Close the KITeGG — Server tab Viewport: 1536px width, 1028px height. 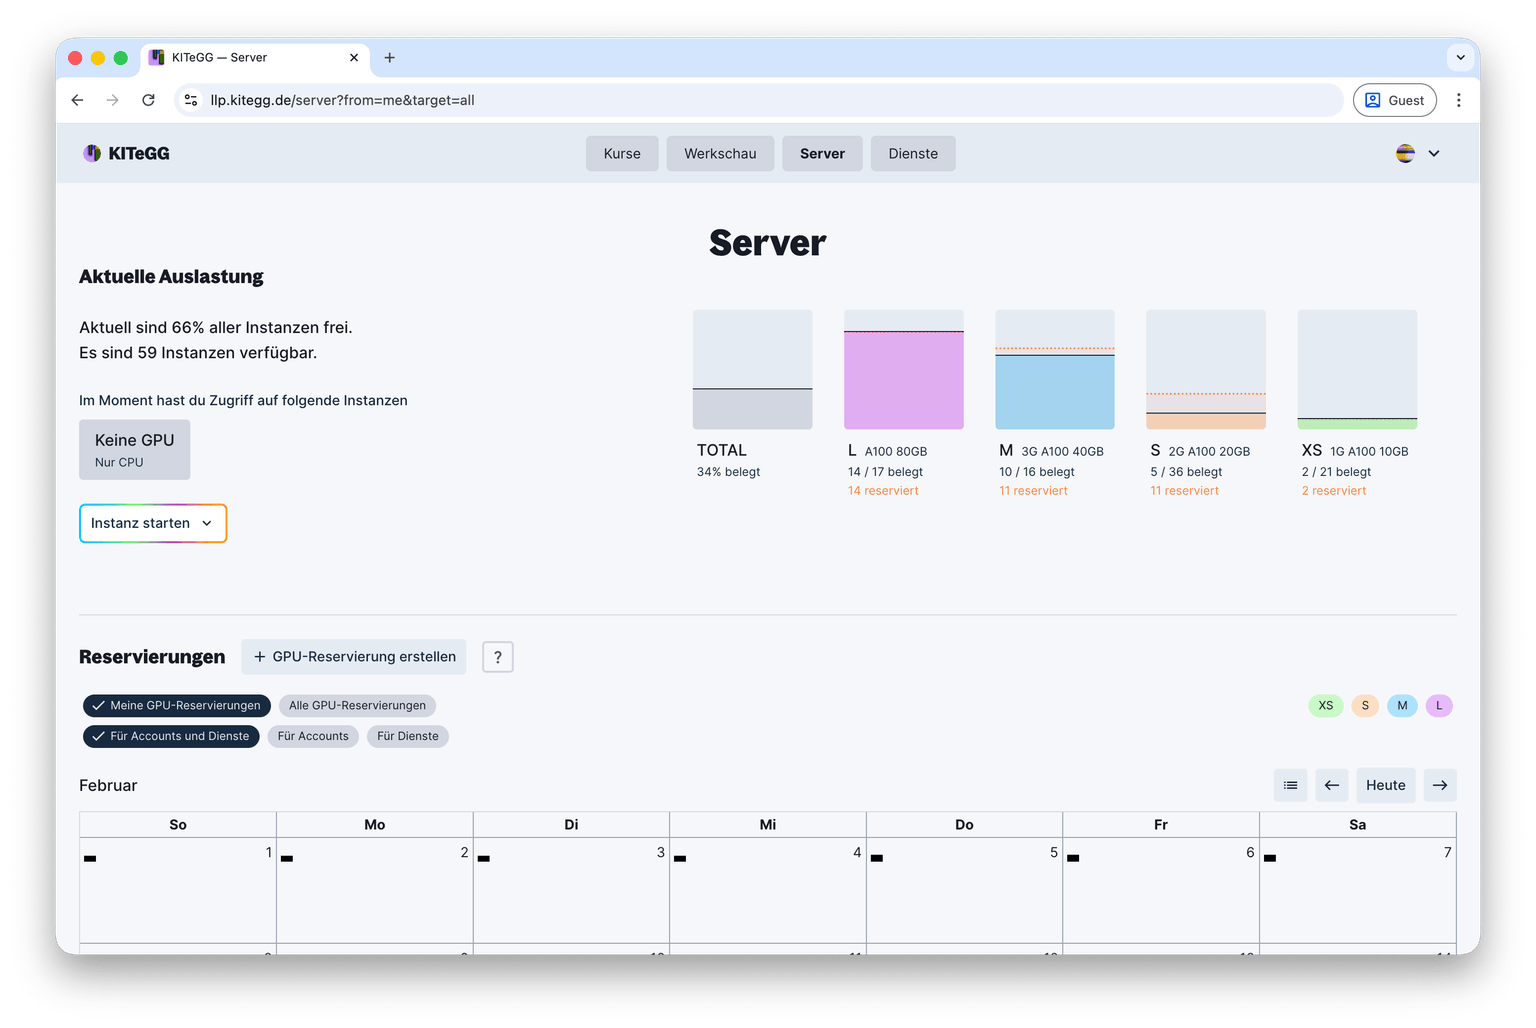354,58
